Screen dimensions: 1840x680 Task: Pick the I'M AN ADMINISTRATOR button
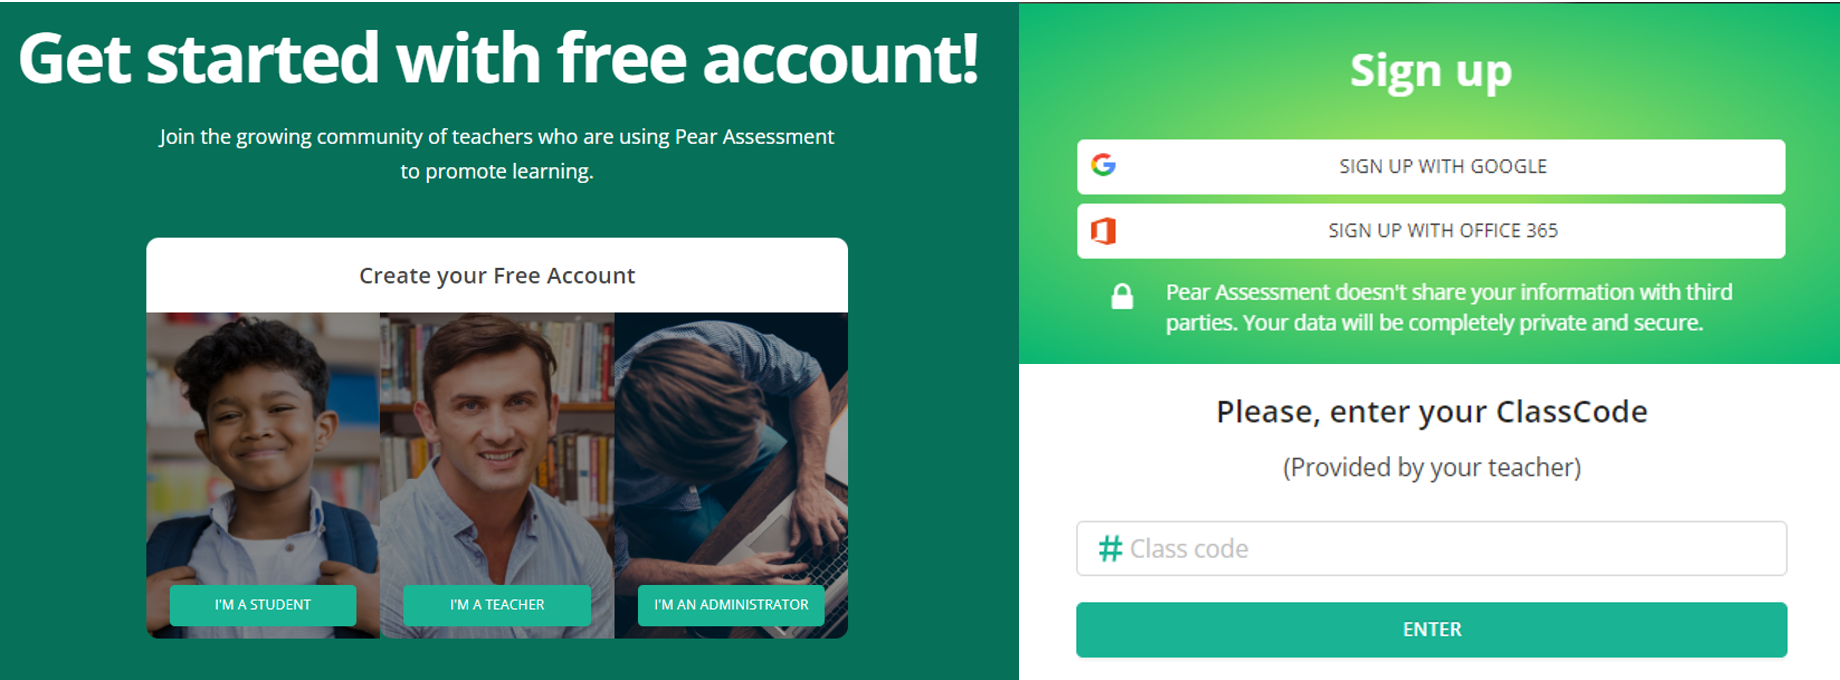[x=731, y=605]
